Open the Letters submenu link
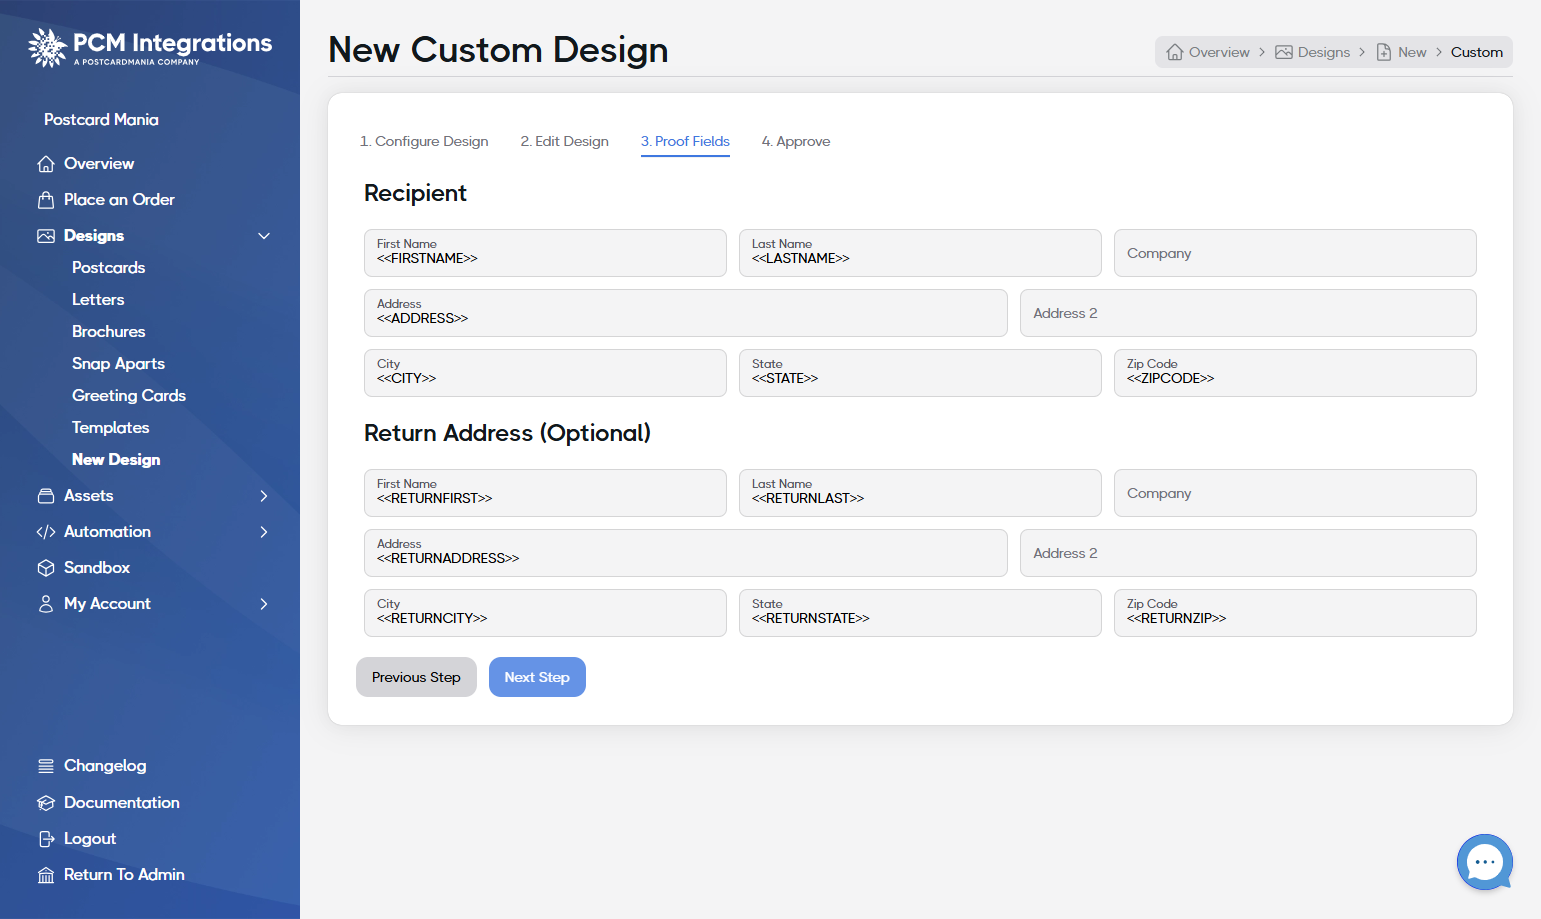 point(98,300)
